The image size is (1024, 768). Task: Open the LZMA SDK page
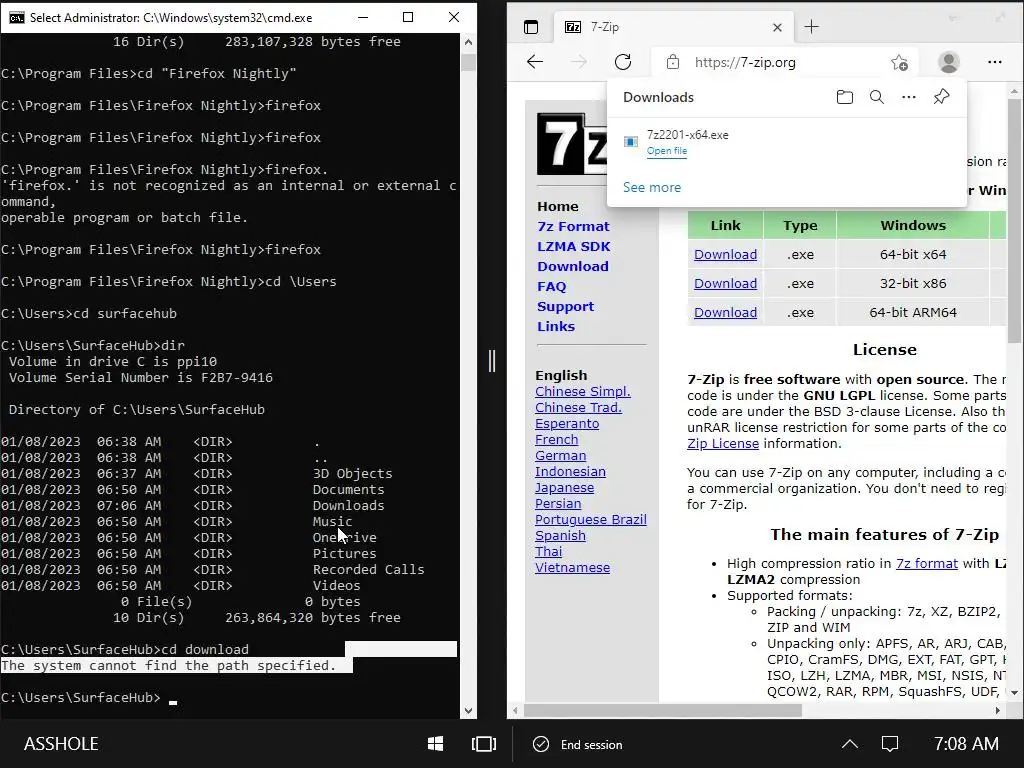pos(573,246)
